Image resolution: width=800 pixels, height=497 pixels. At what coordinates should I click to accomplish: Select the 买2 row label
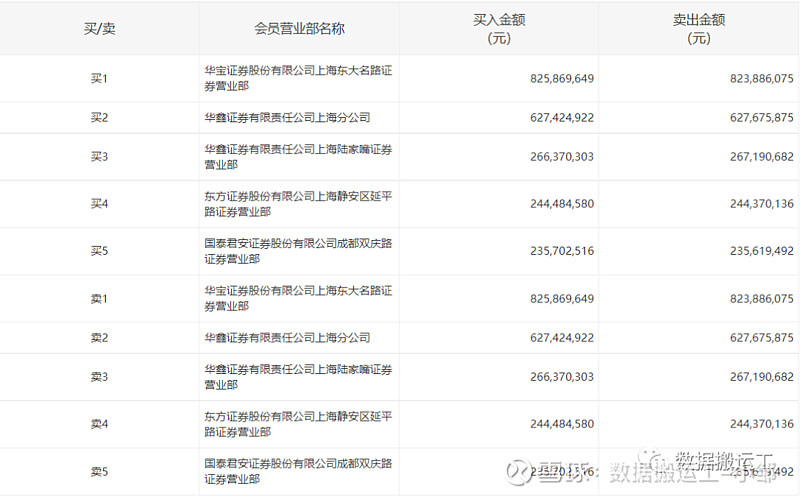pyautogui.click(x=99, y=118)
